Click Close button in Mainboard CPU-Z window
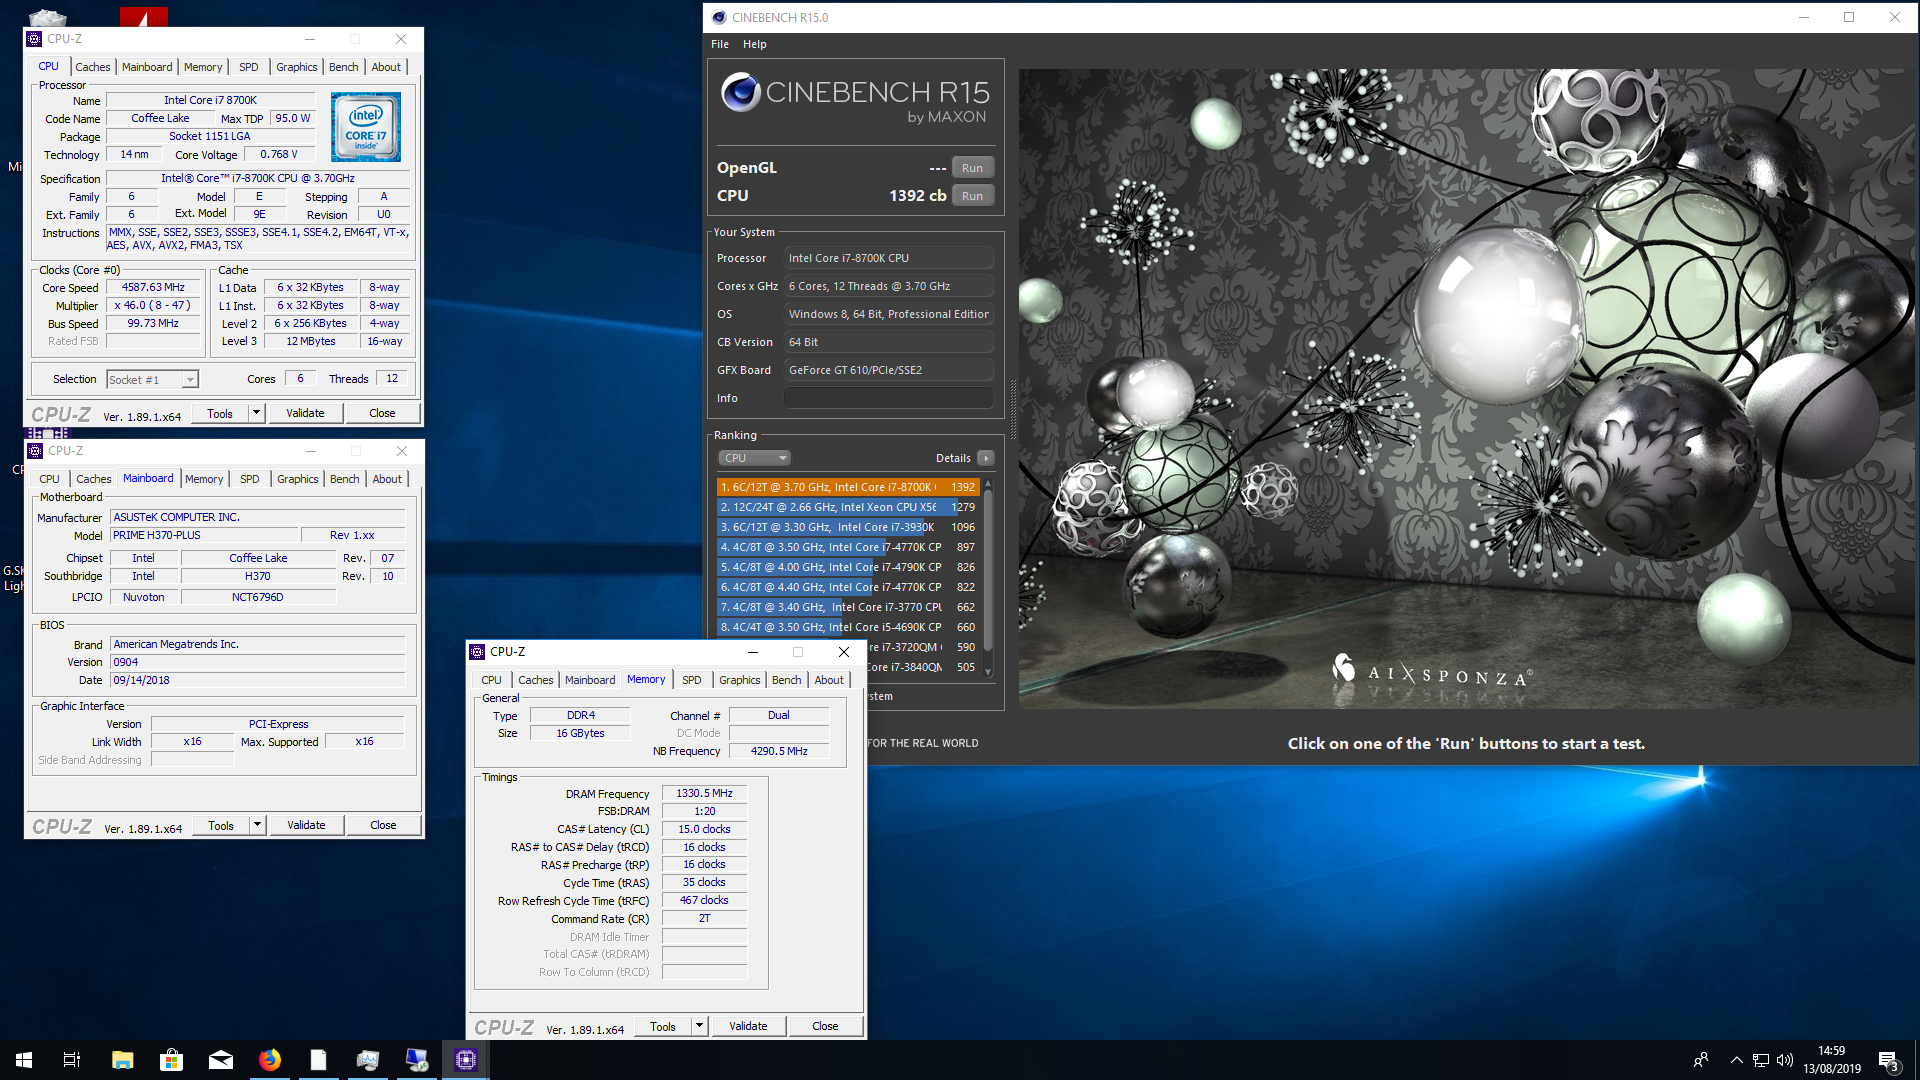Viewport: 1920px width, 1080px height. 383,825
